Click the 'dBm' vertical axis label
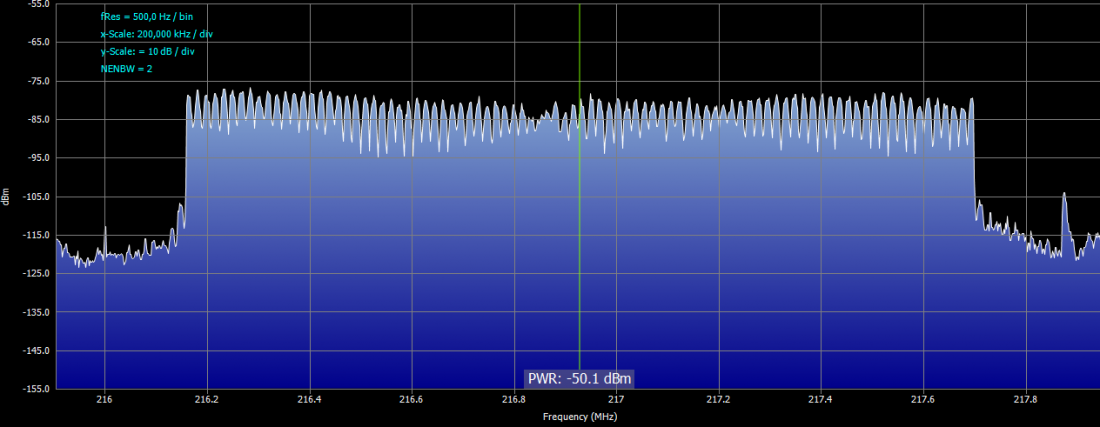The image size is (1100, 427). [x=6, y=196]
